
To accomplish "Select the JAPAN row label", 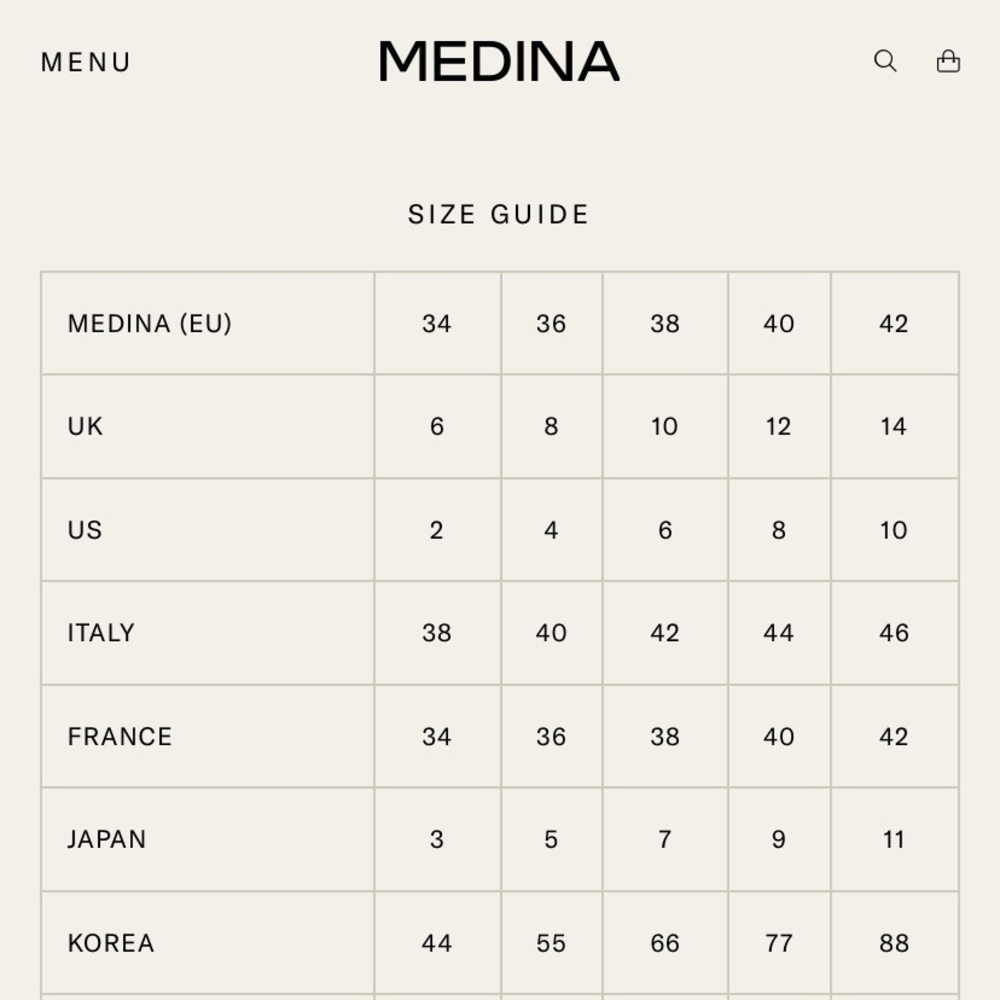I will (107, 839).
